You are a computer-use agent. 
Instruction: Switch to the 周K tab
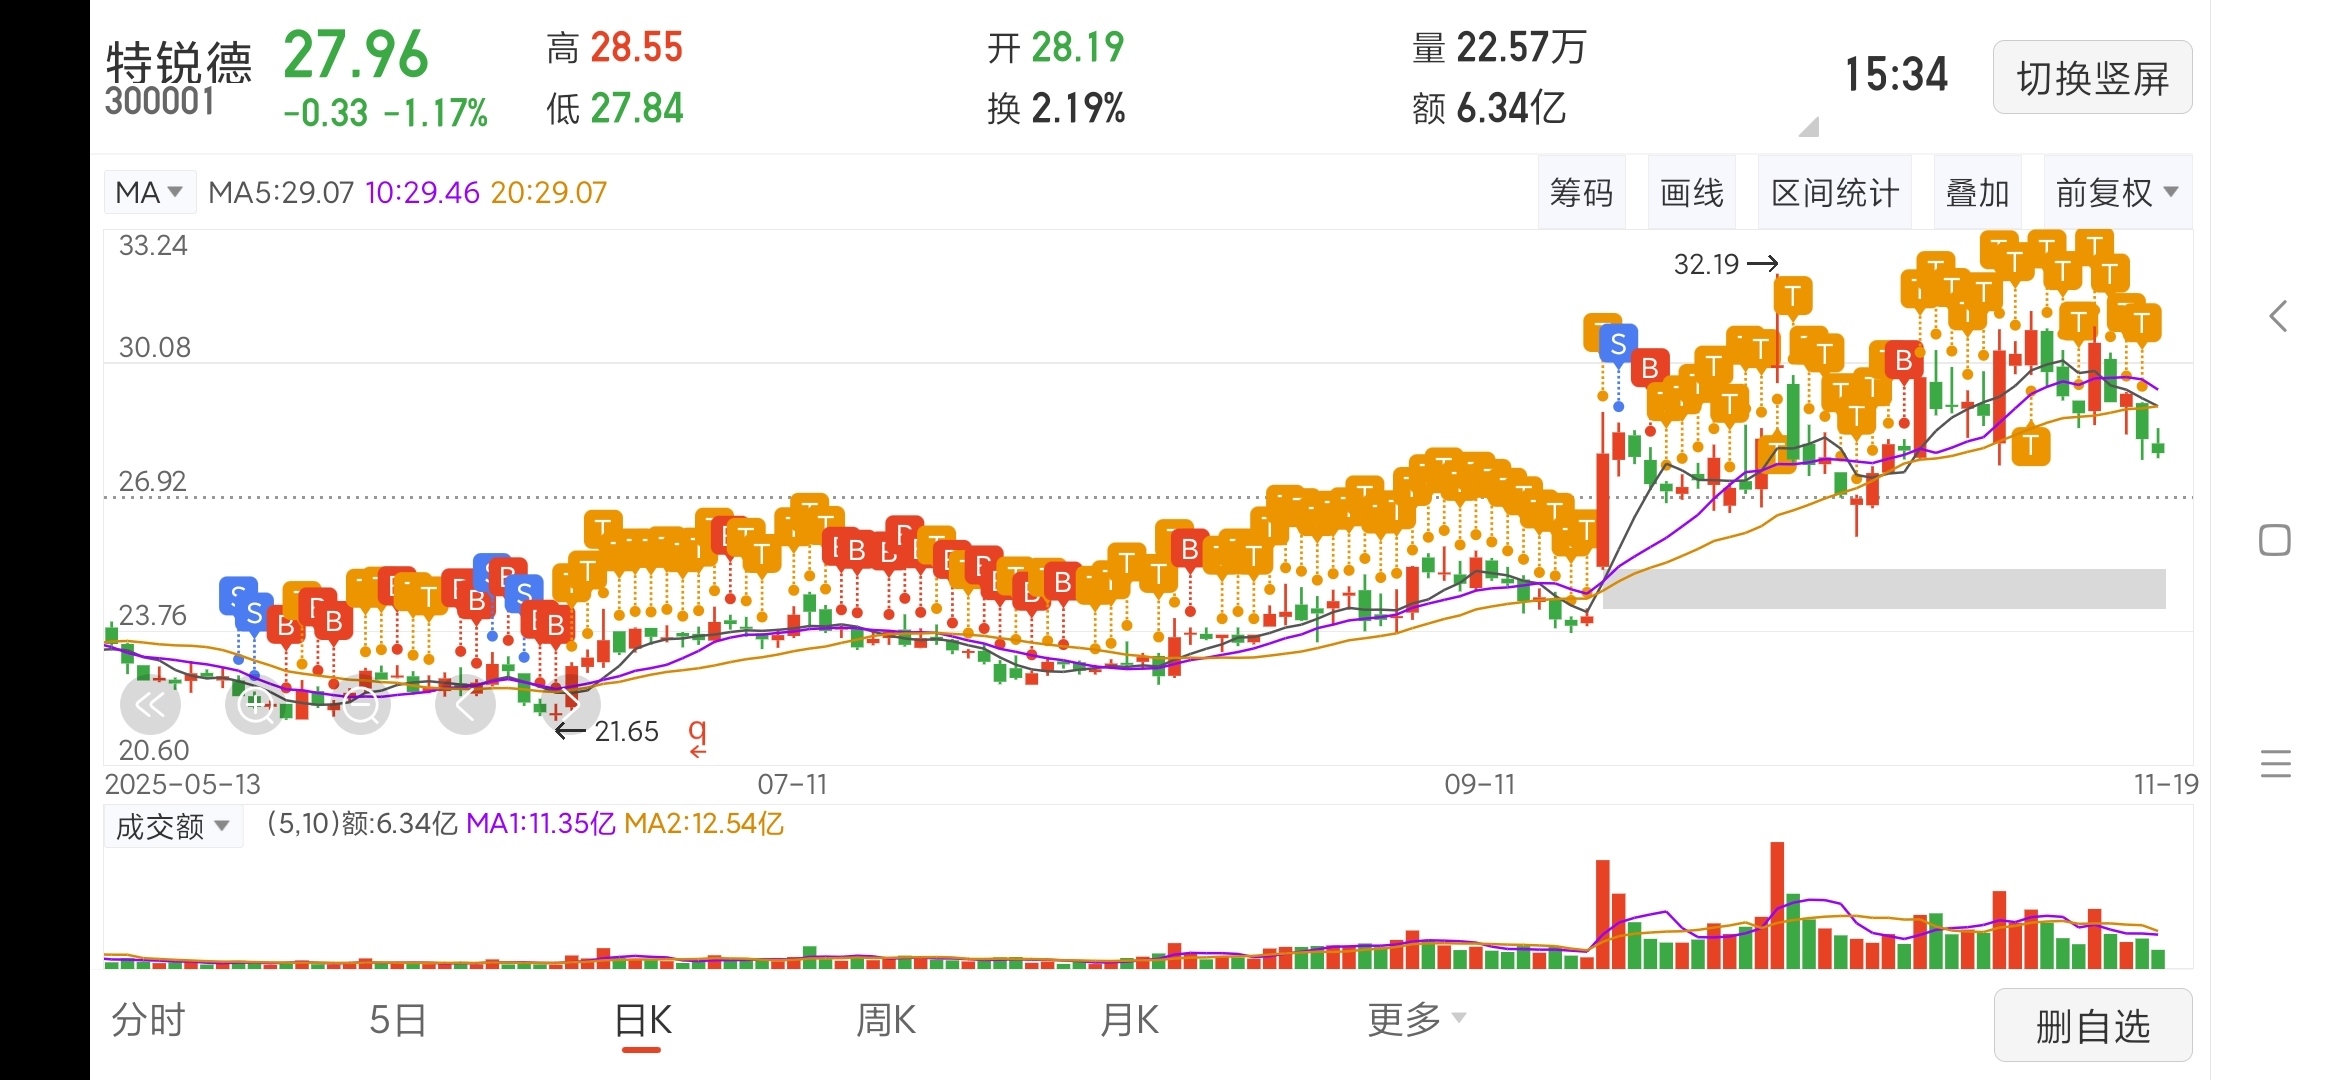coord(885,1020)
